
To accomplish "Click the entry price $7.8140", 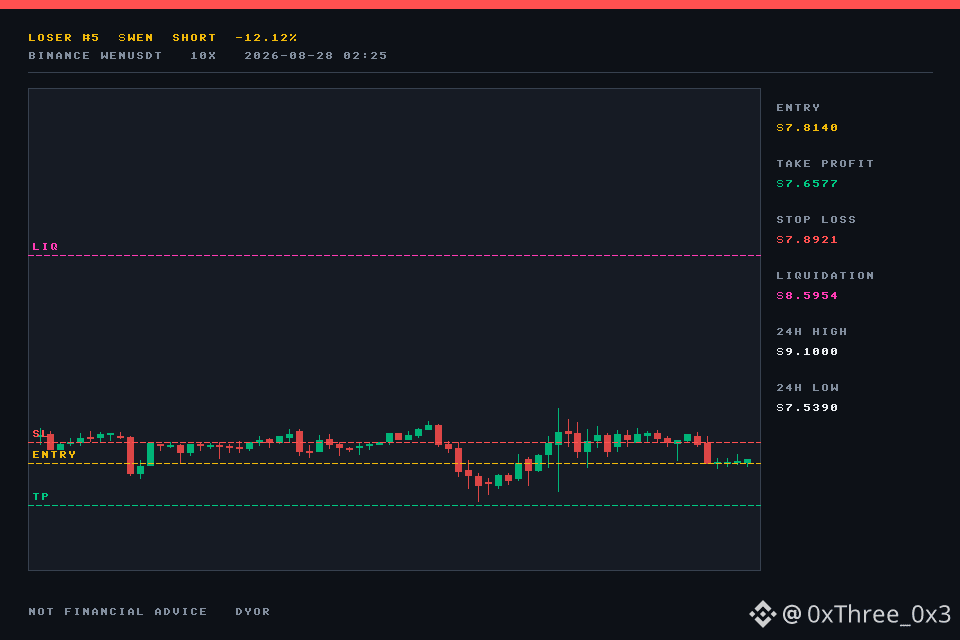I will [807, 127].
